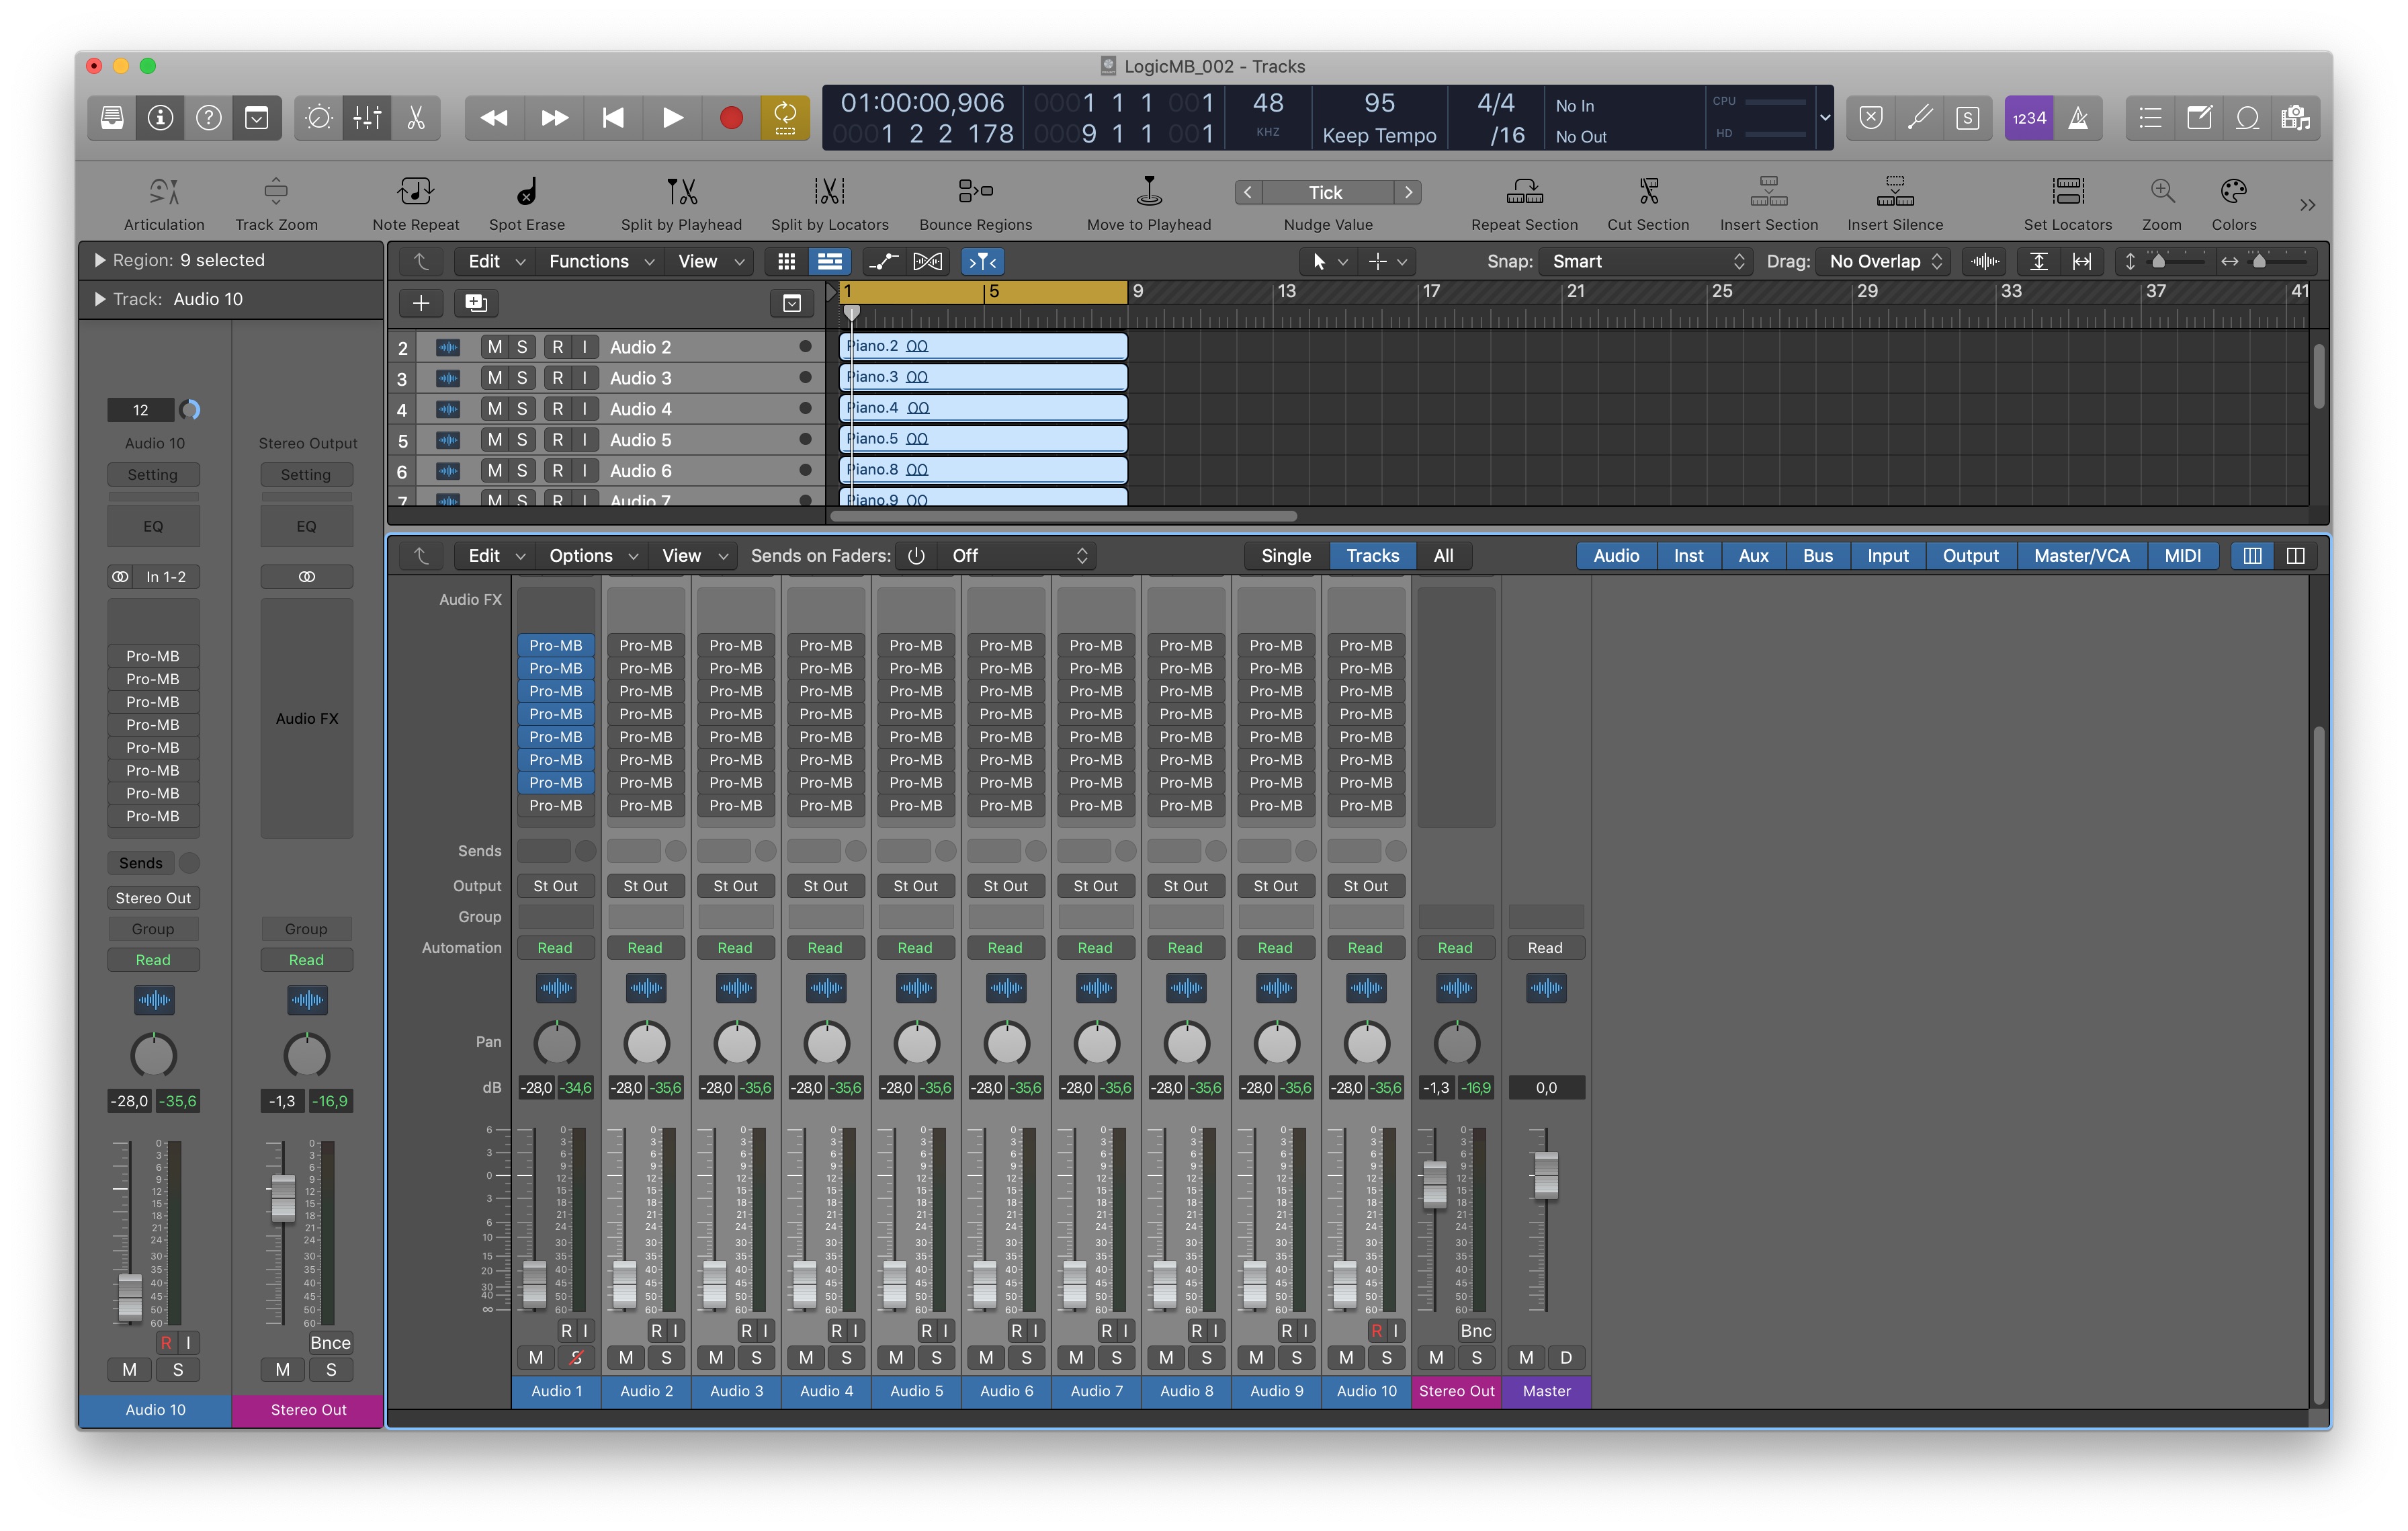Toggle the Flex show/hide button in tracks menu bar

coord(928,262)
